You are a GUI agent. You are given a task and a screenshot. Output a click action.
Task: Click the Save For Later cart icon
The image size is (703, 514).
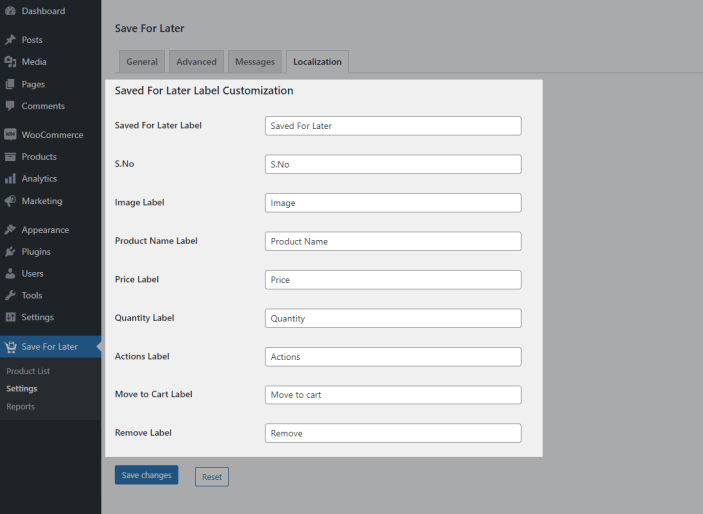[10, 347]
